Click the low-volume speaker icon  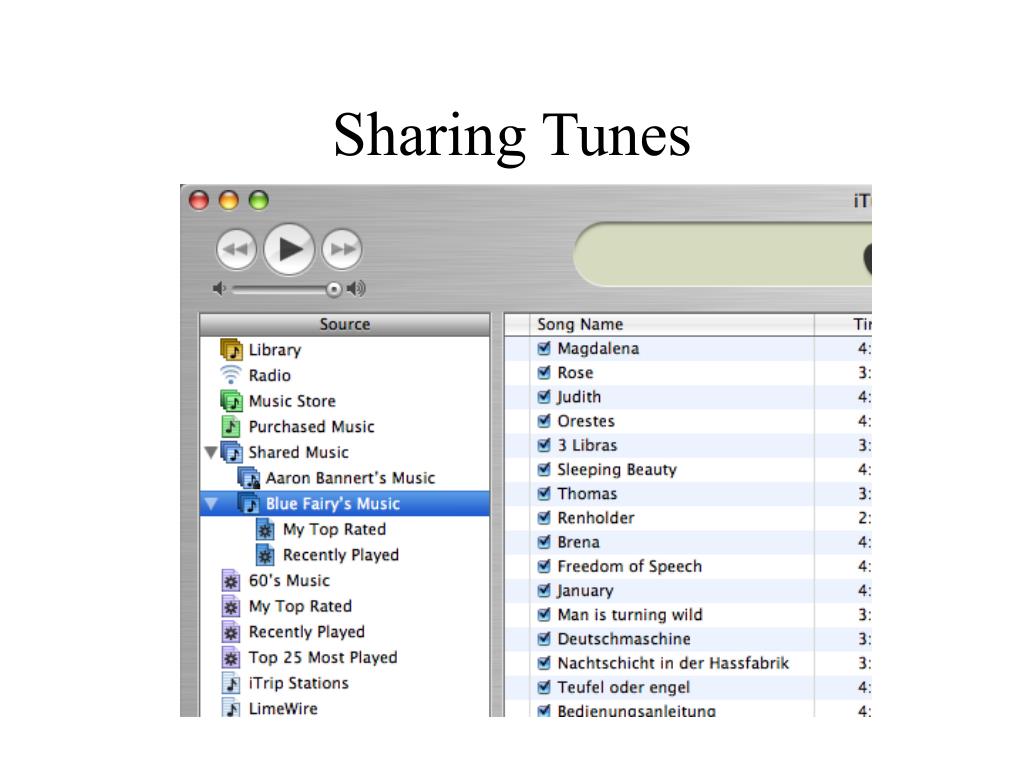[219, 289]
